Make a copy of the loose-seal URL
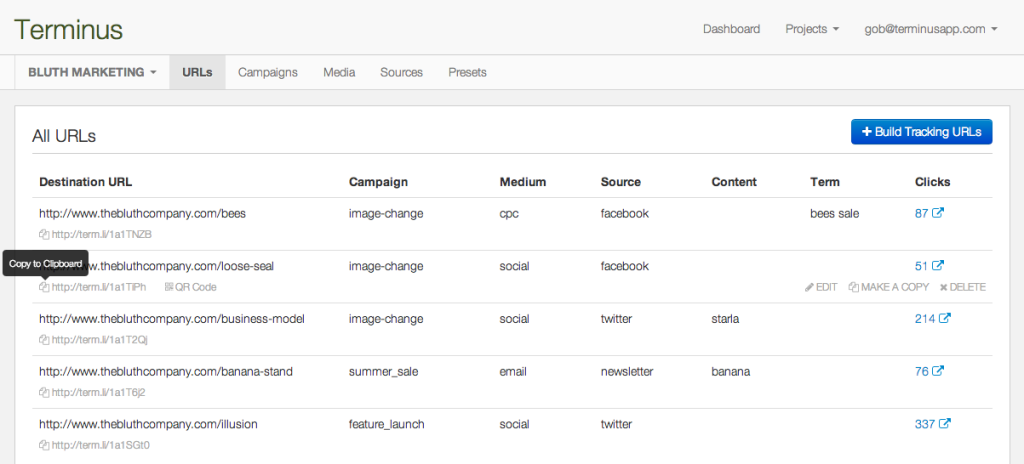1024x464 pixels. click(888, 287)
